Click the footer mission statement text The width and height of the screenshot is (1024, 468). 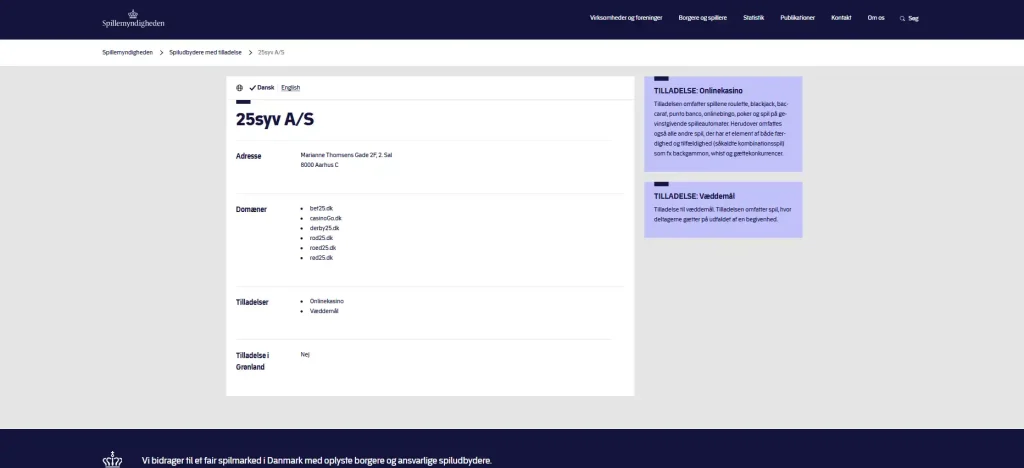tap(317, 461)
